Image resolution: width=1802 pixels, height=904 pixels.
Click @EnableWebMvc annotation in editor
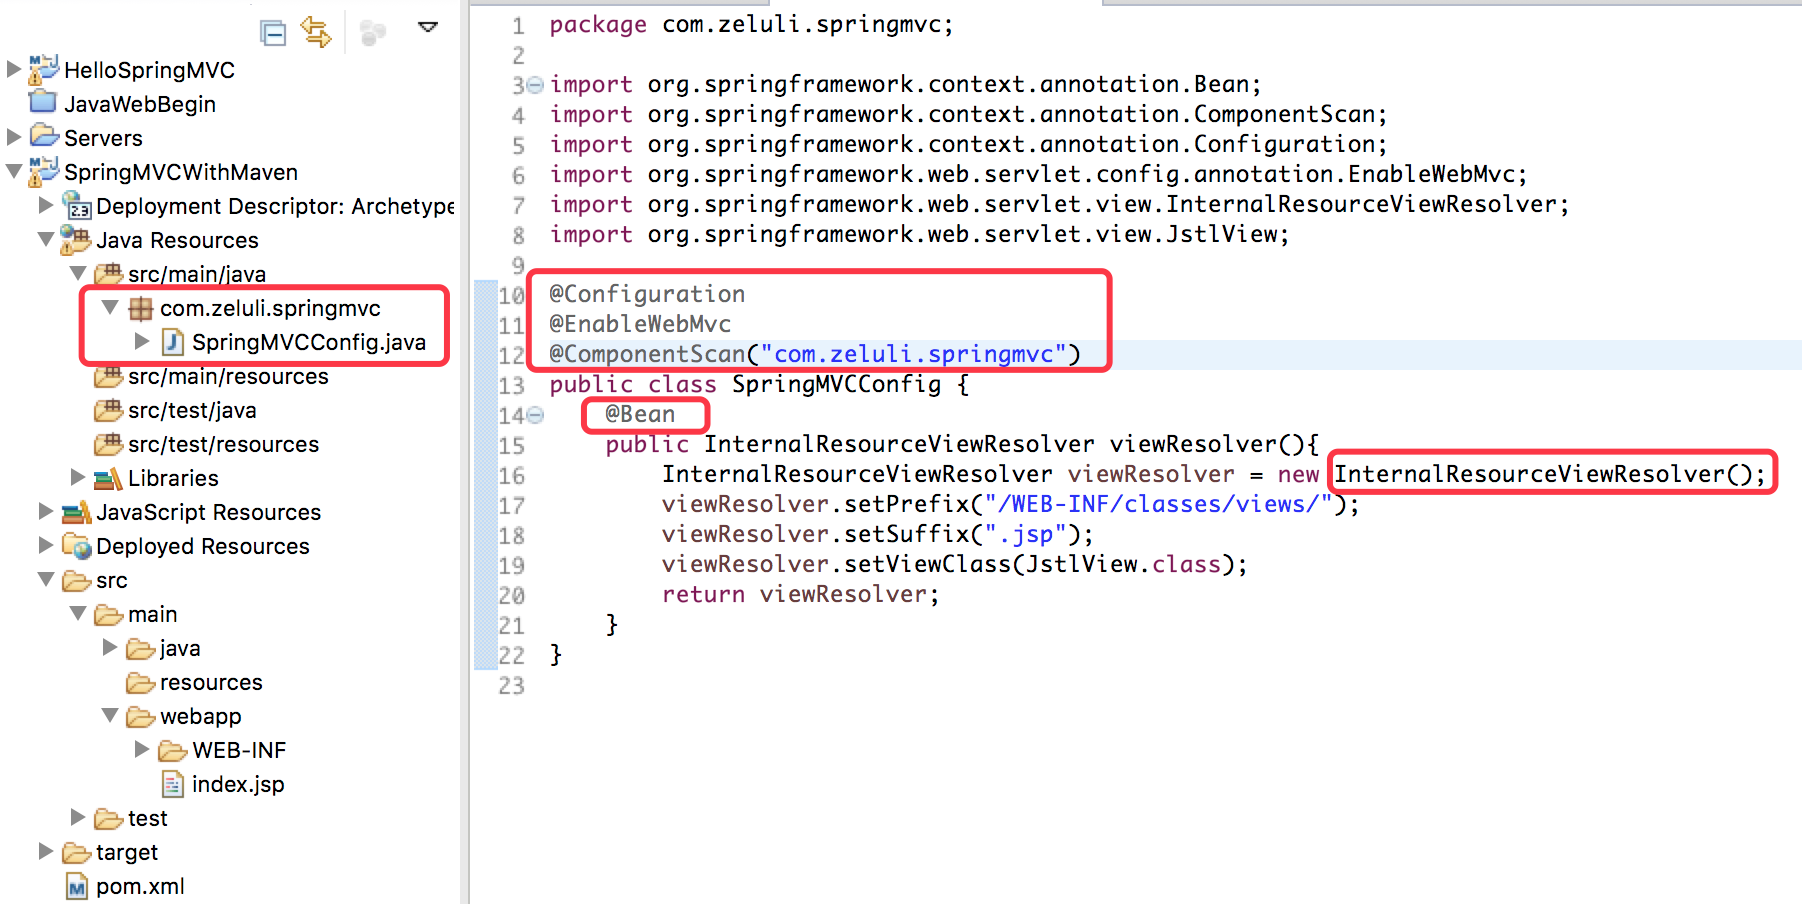640,324
